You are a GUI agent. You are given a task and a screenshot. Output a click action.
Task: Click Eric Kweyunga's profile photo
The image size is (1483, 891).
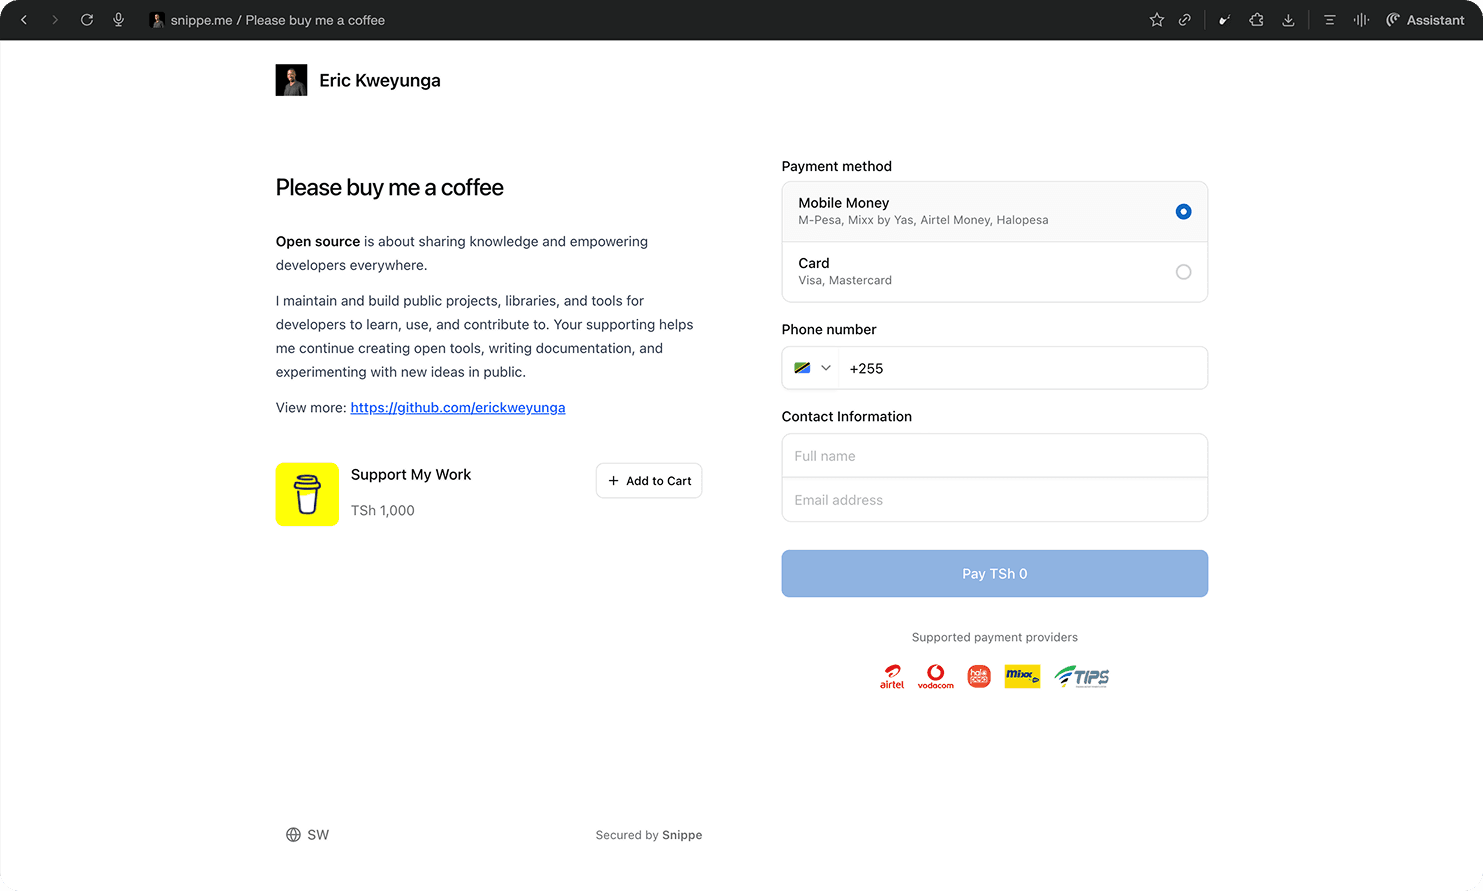coord(291,79)
